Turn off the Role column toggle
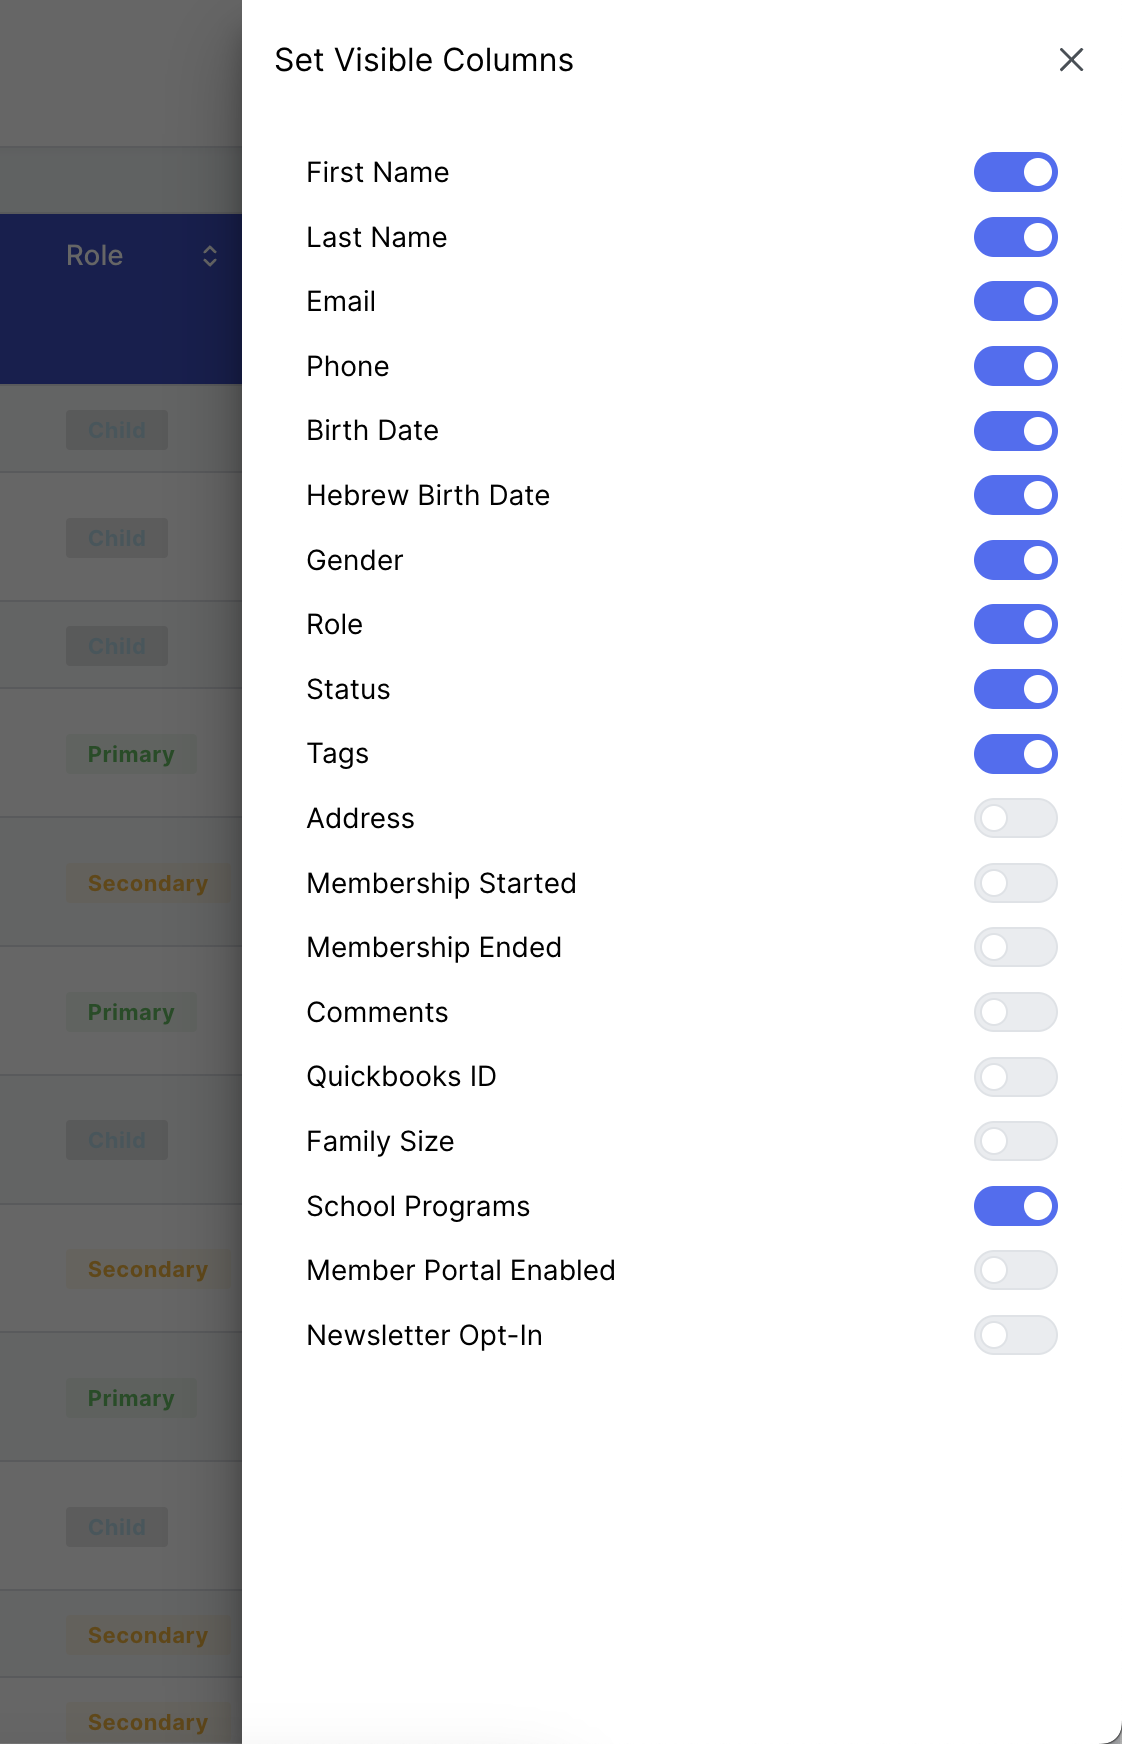Viewport: 1122px width, 1744px height. pos(1015,624)
